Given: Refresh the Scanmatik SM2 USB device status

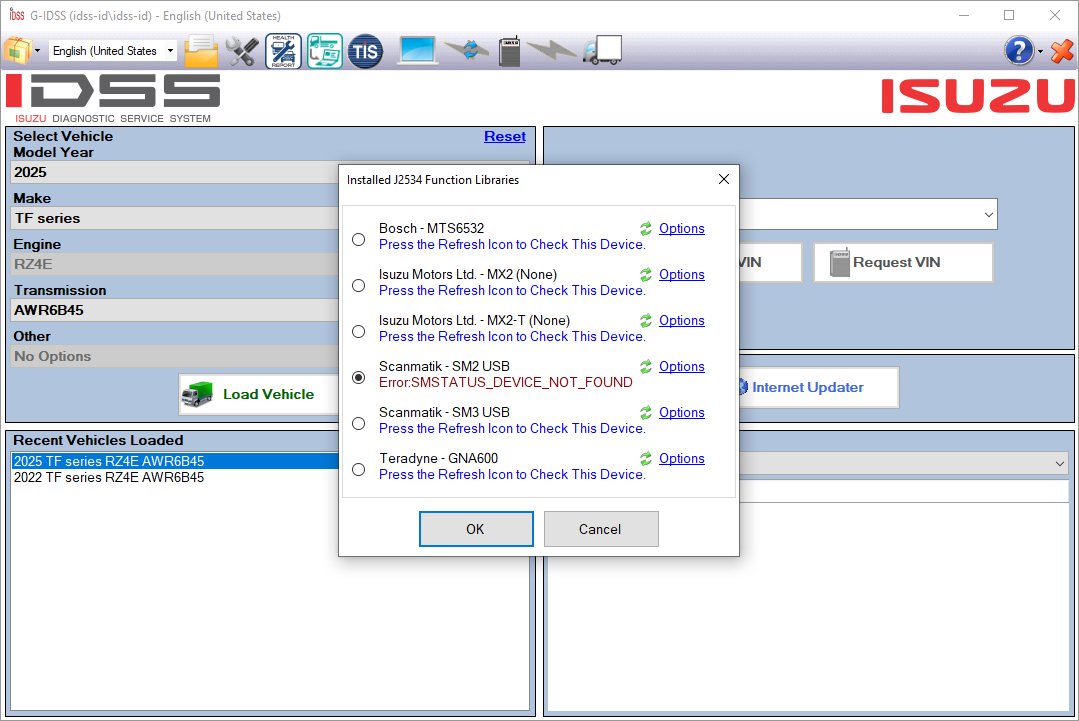Looking at the screenshot, I should 646,367.
